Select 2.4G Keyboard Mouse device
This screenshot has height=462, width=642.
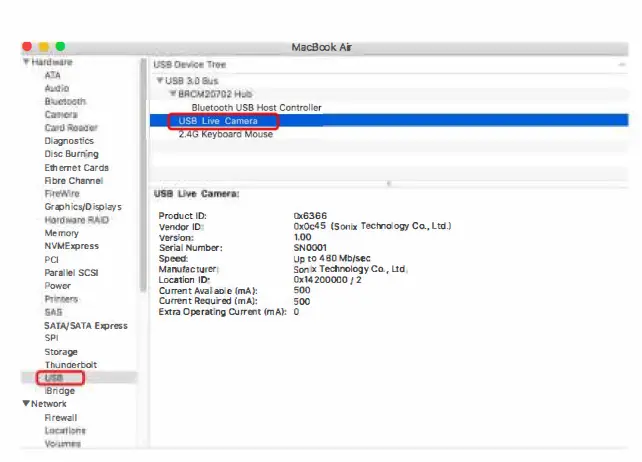pyautogui.click(x=225, y=134)
